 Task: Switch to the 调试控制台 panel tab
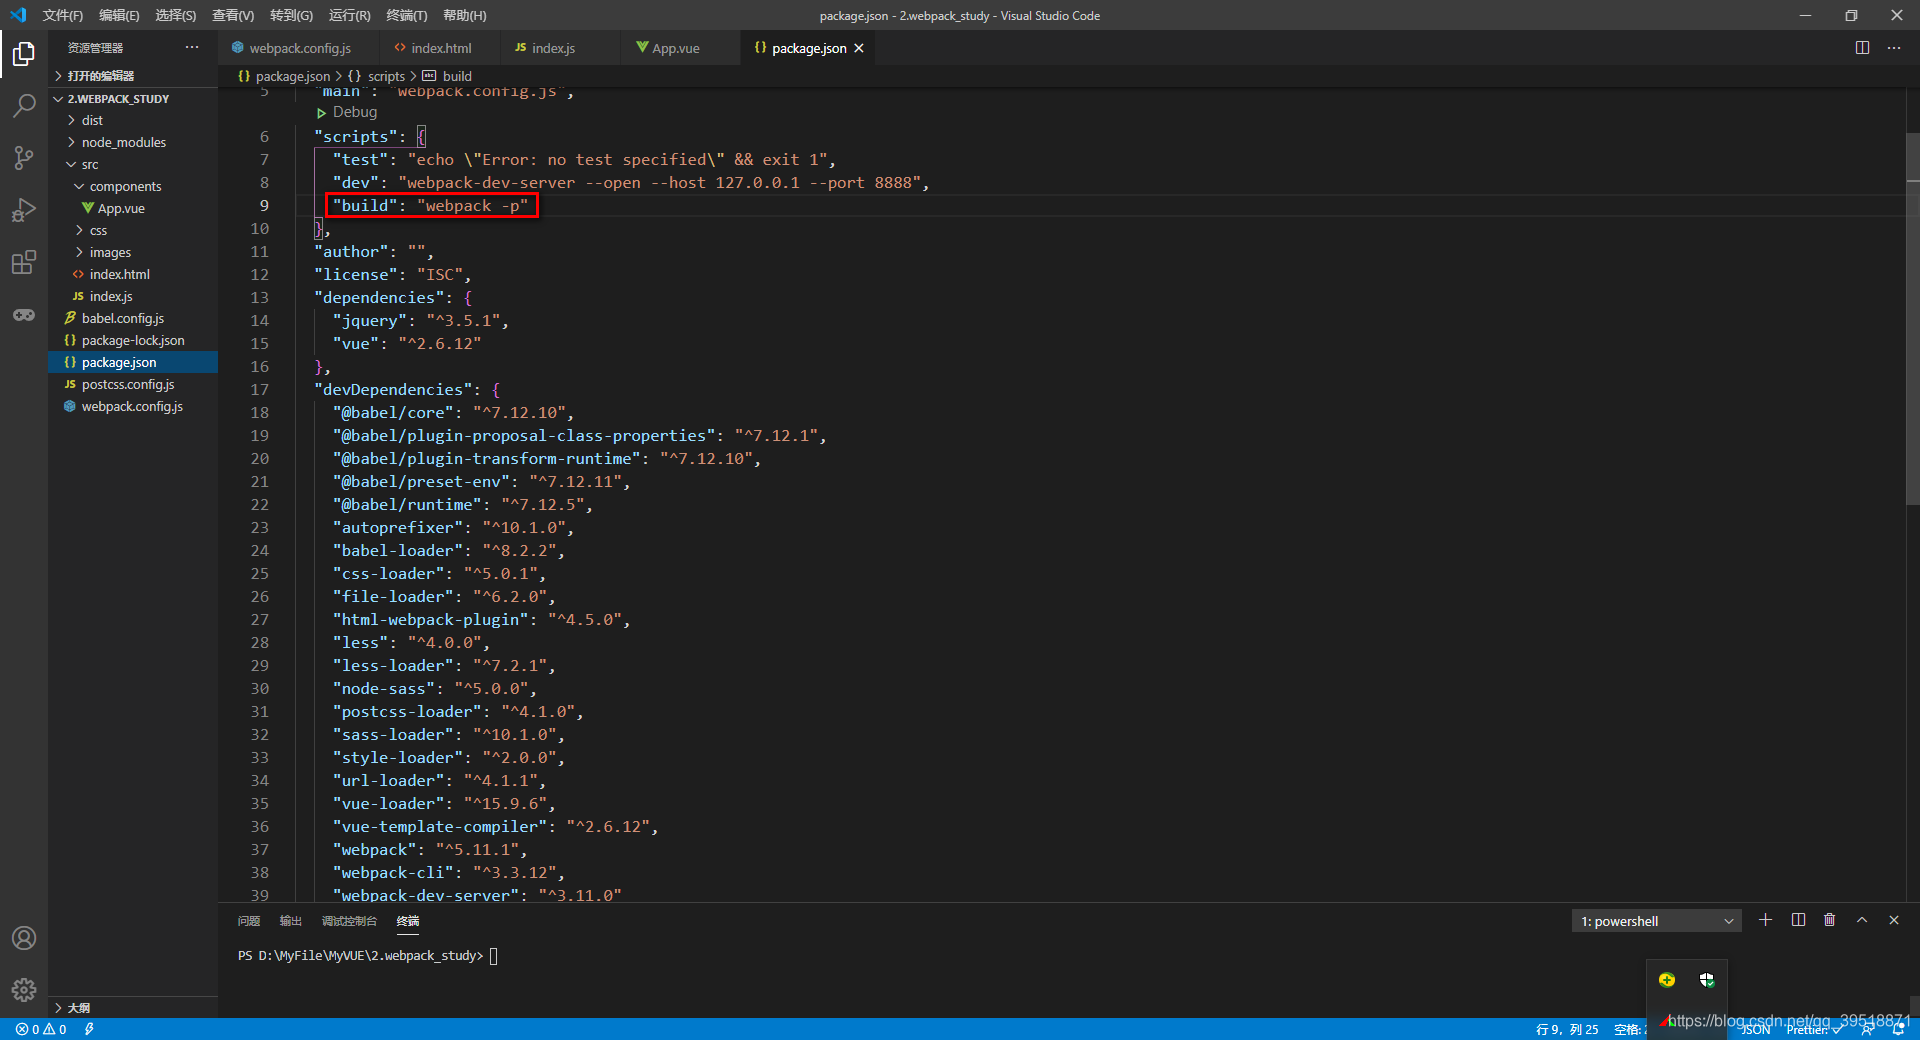pyautogui.click(x=349, y=921)
